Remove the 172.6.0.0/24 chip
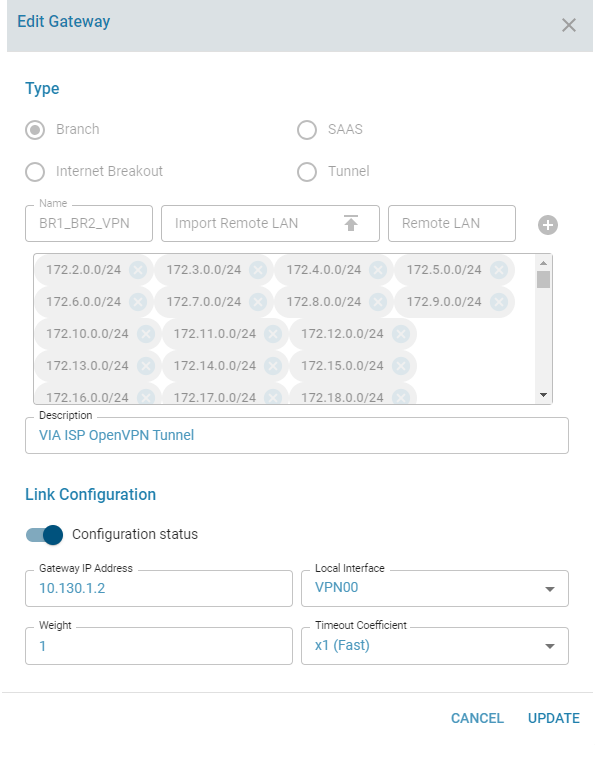The width and height of the screenshot is (599, 757). [x=138, y=302]
